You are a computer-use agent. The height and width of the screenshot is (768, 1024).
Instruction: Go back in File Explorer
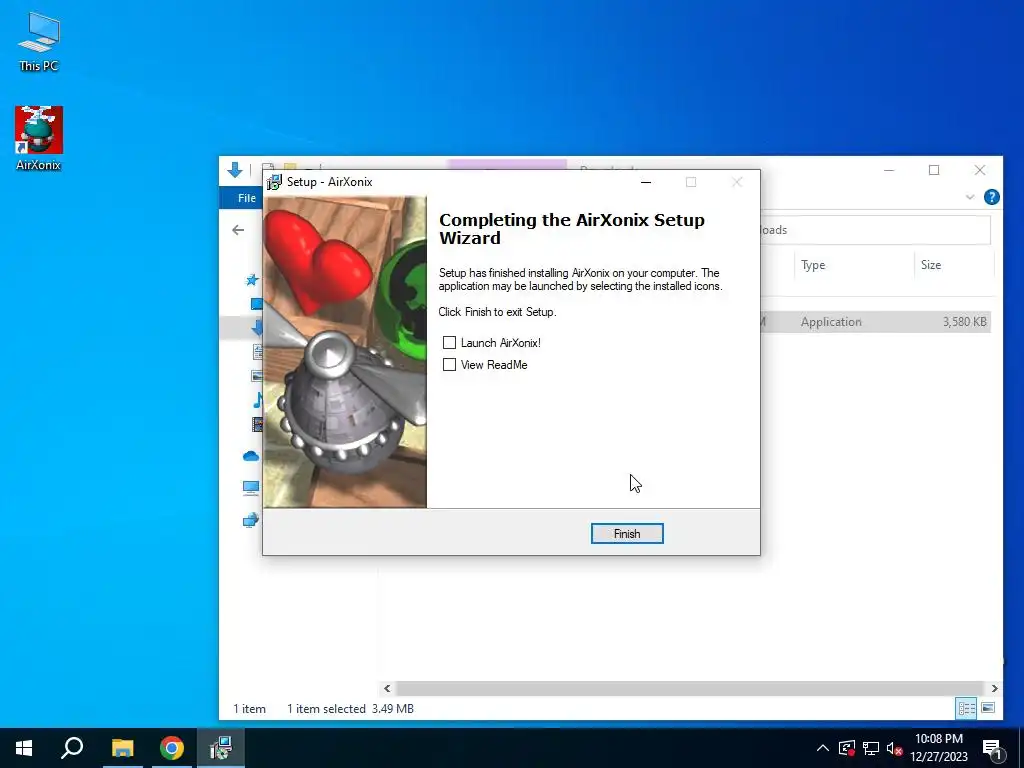point(238,230)
